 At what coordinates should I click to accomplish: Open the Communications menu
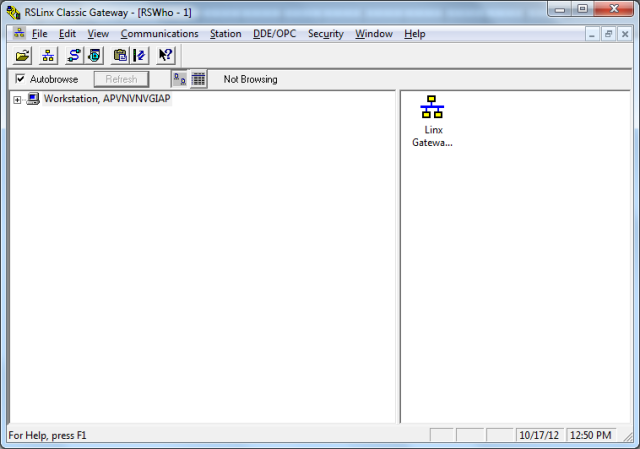(159, 34)
